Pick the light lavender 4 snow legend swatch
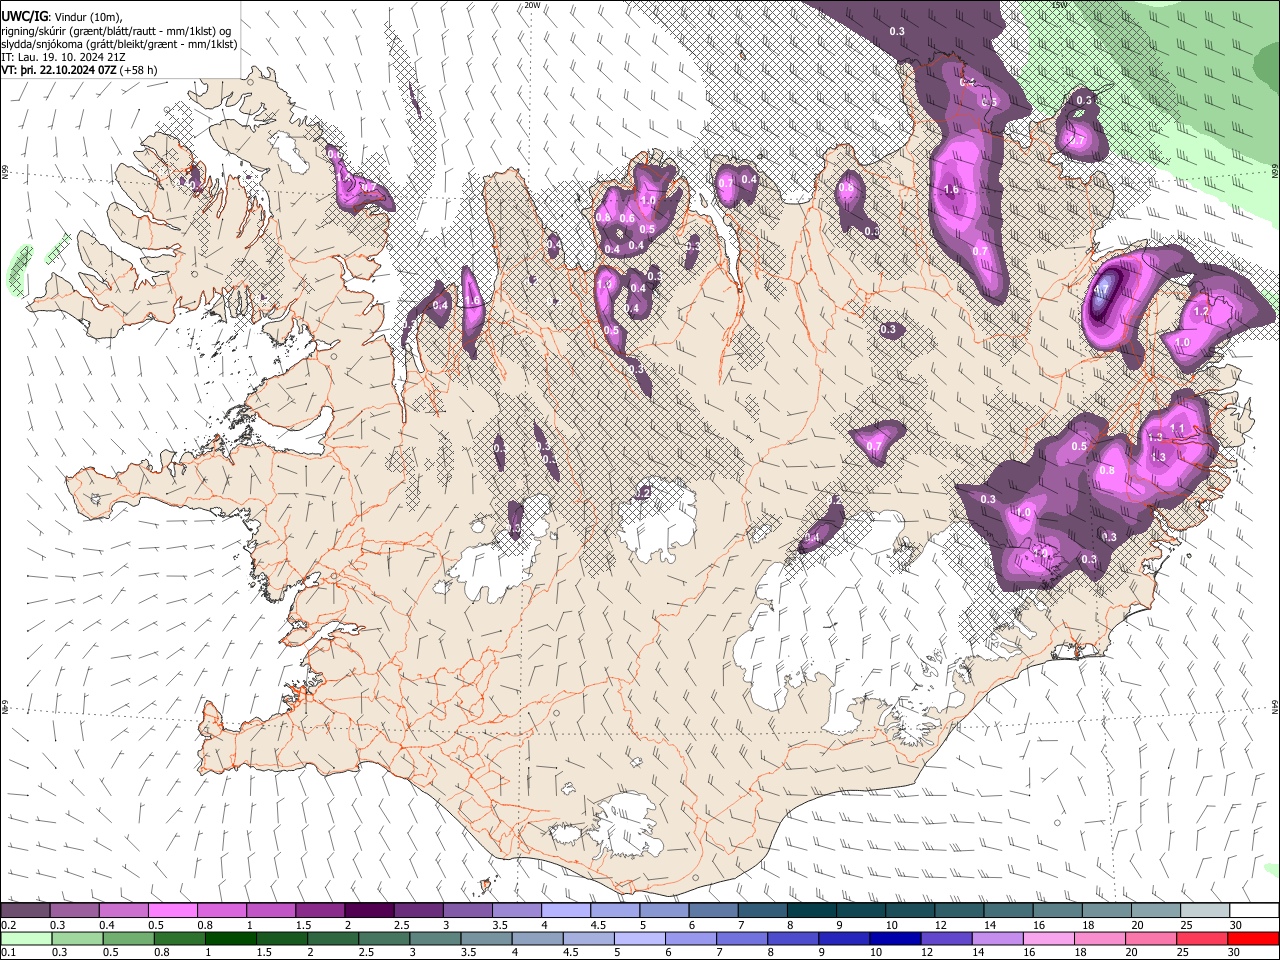 565,911
